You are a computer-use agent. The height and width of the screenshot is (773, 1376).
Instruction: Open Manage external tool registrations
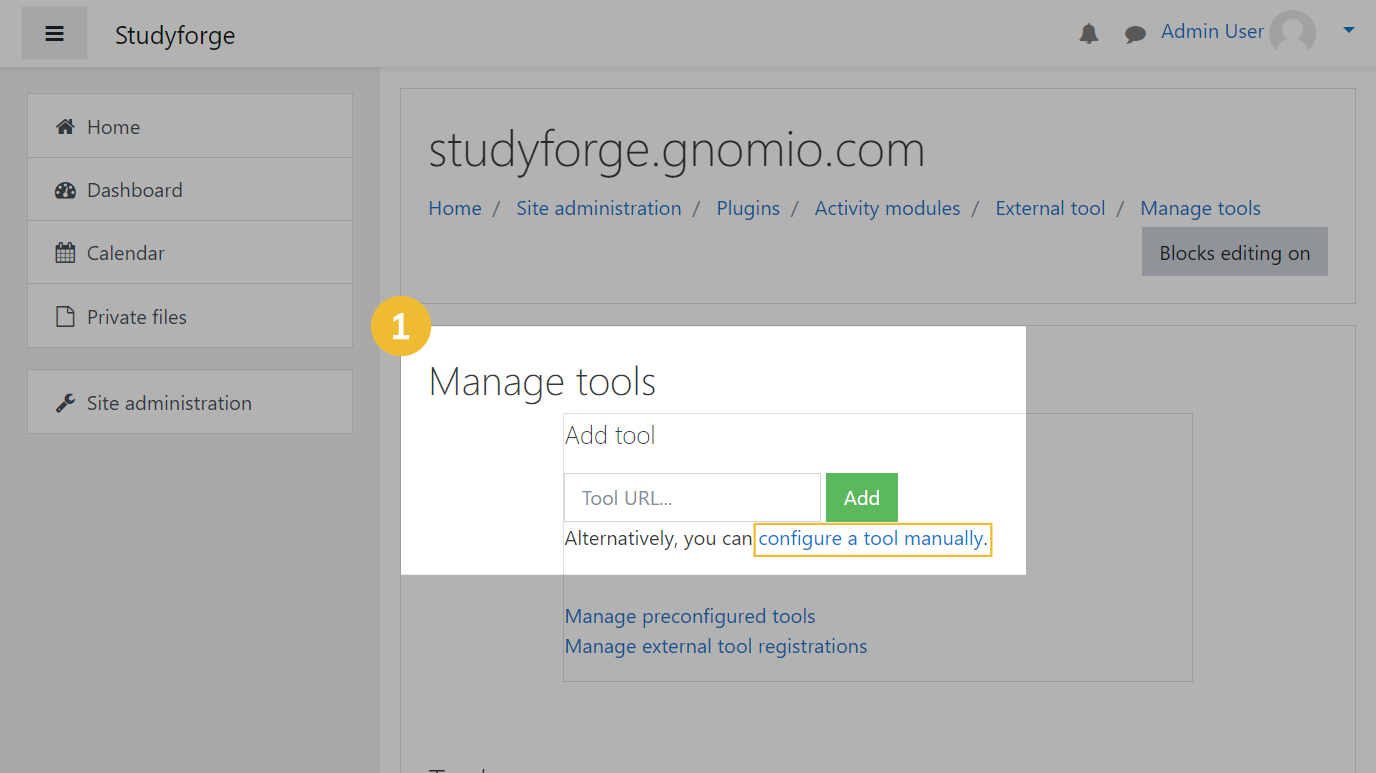(x=716, y=646)
